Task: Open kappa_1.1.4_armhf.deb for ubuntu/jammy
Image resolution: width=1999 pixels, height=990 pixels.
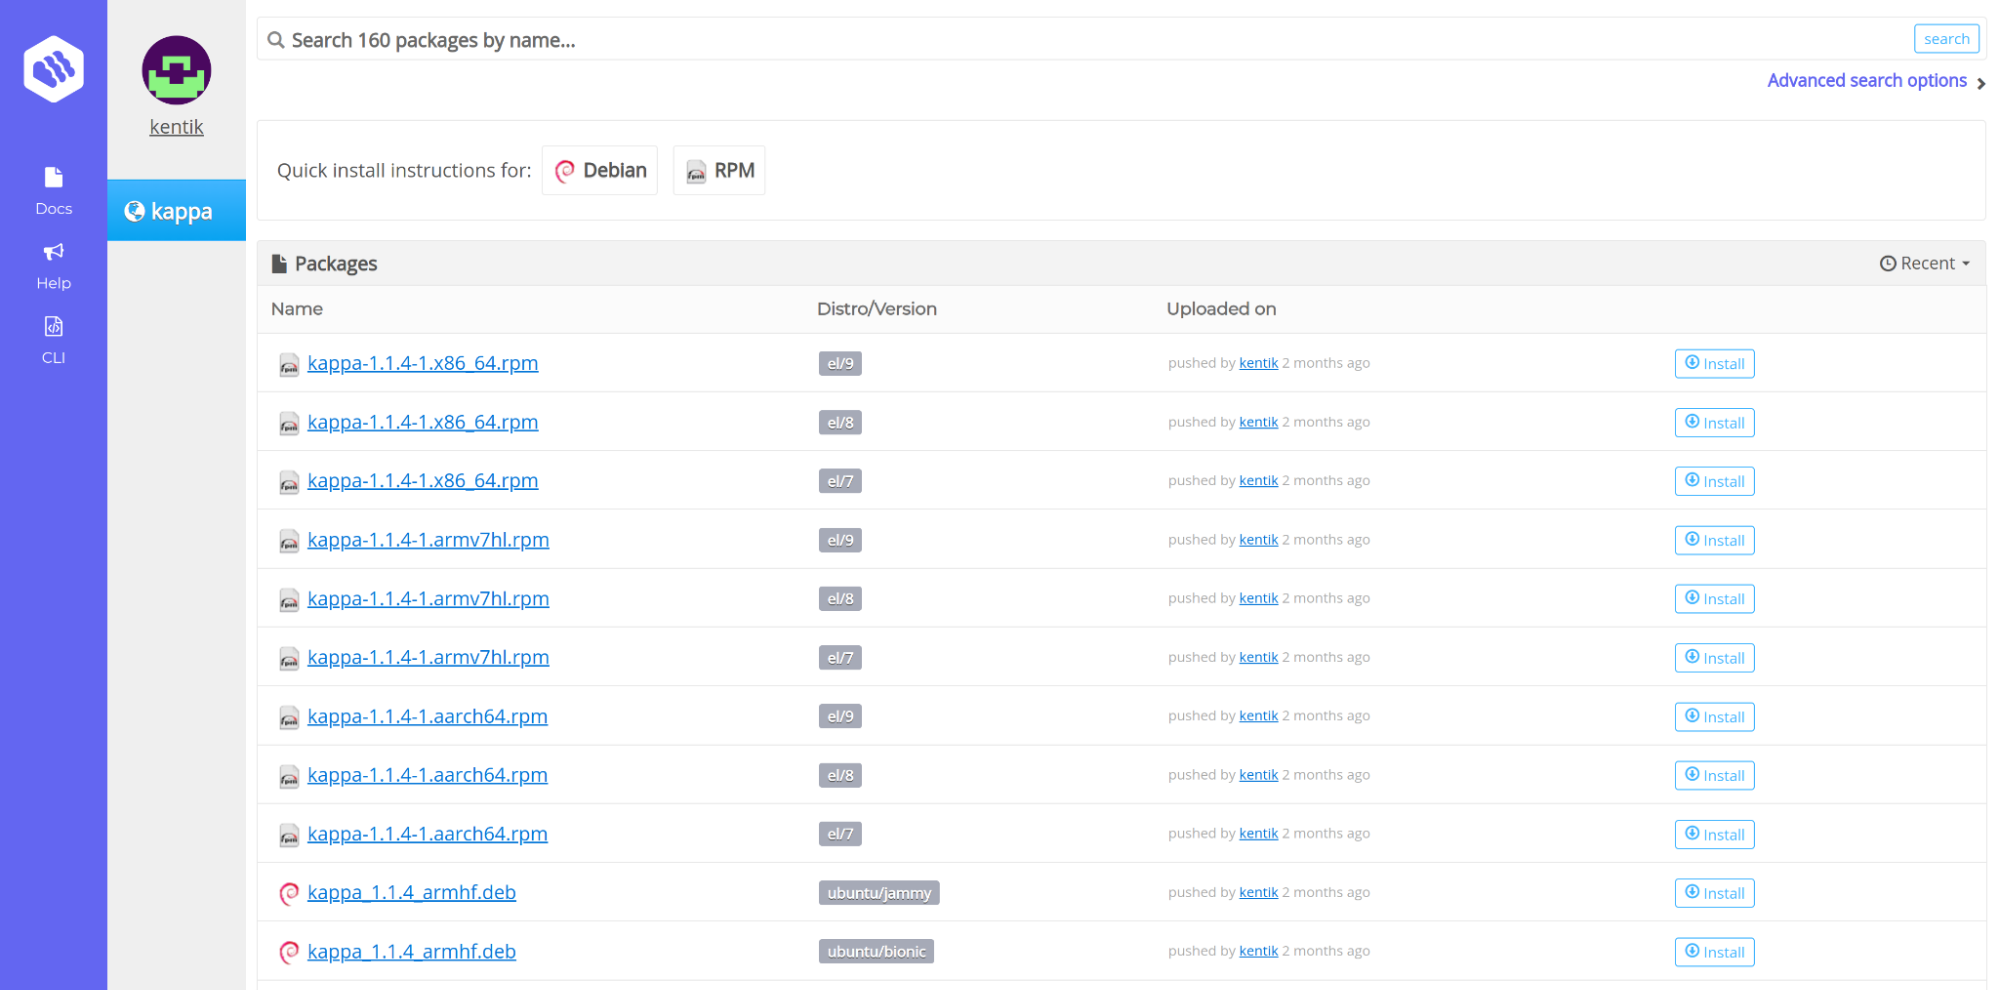Action: [x=412, y=892]
